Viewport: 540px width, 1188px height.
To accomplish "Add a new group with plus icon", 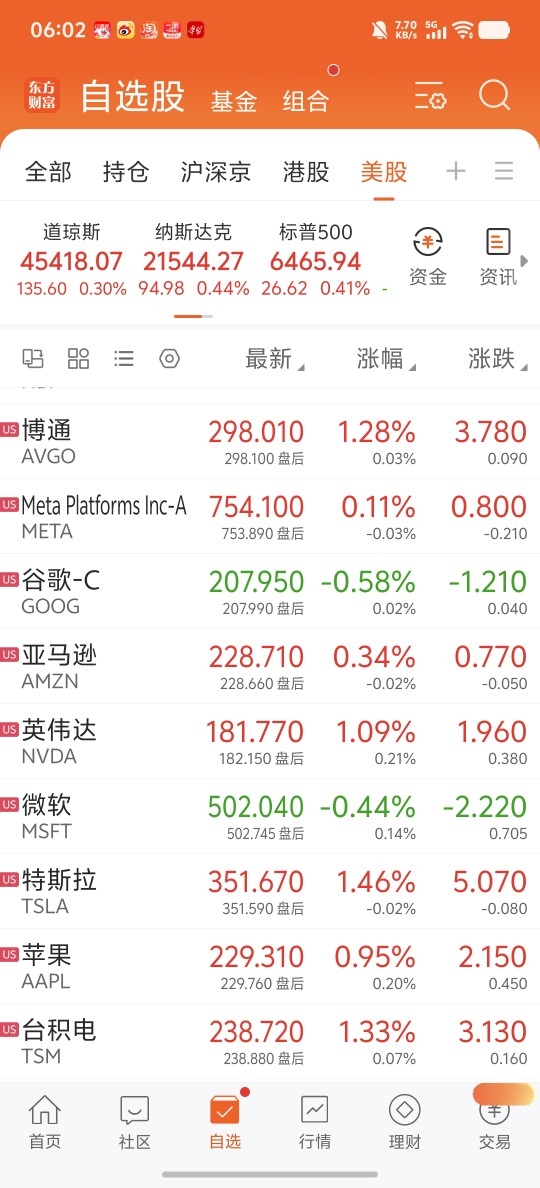I will click(456, 171).
